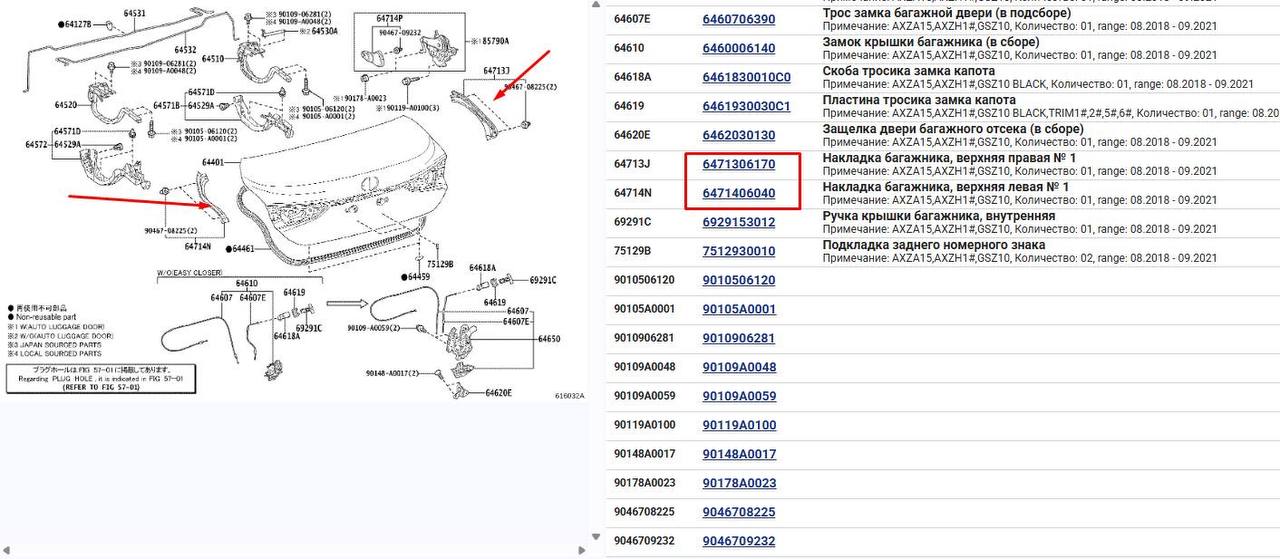The image size is (1280, 559).
Task: Select part link 90109A0048
Action: click(739, 367)
